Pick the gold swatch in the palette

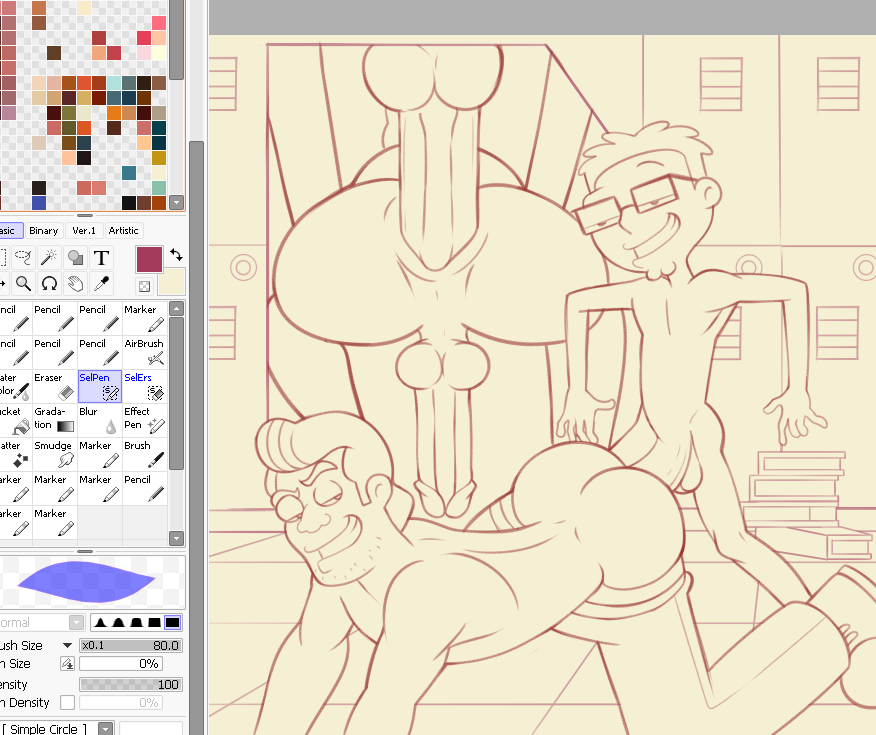[159, 158]
